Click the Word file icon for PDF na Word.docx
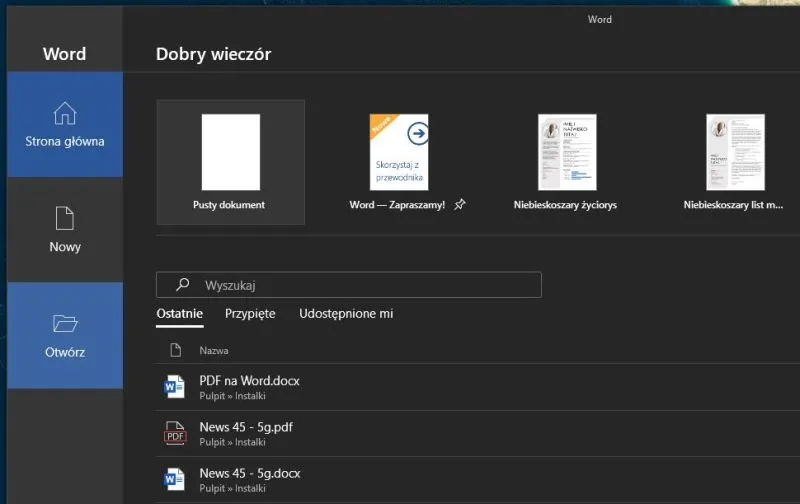This screenshot has width=800, height=504. pyautogui.click(x=174, y=387)
